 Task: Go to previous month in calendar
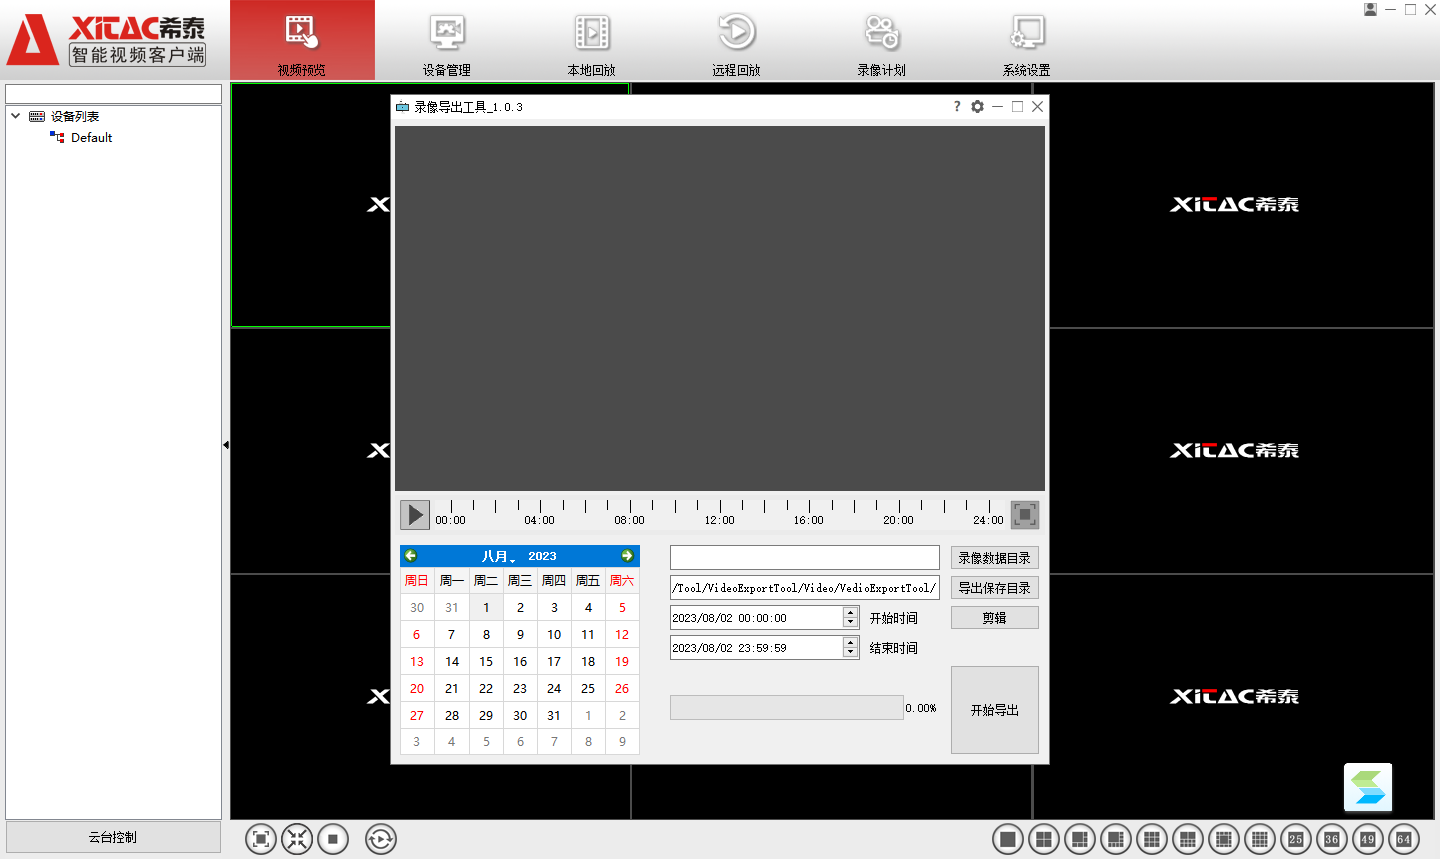[x=410, y=556]
